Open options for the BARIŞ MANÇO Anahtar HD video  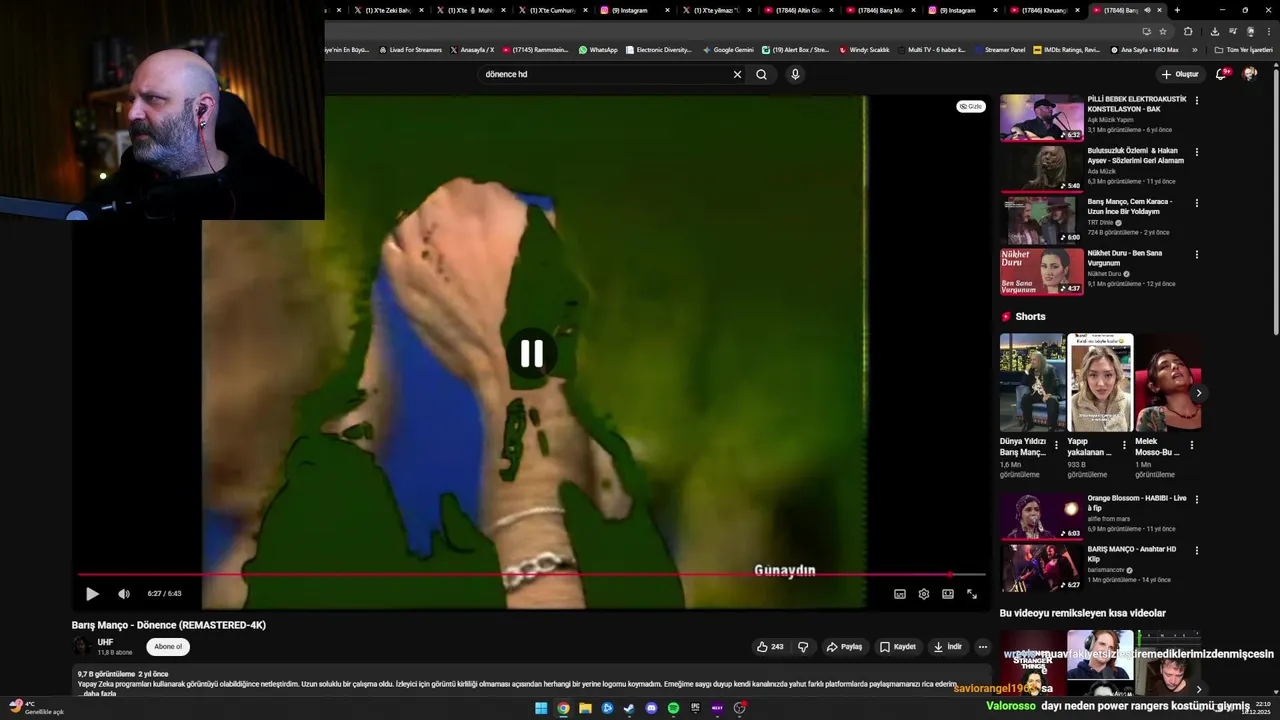(1196, 550)
